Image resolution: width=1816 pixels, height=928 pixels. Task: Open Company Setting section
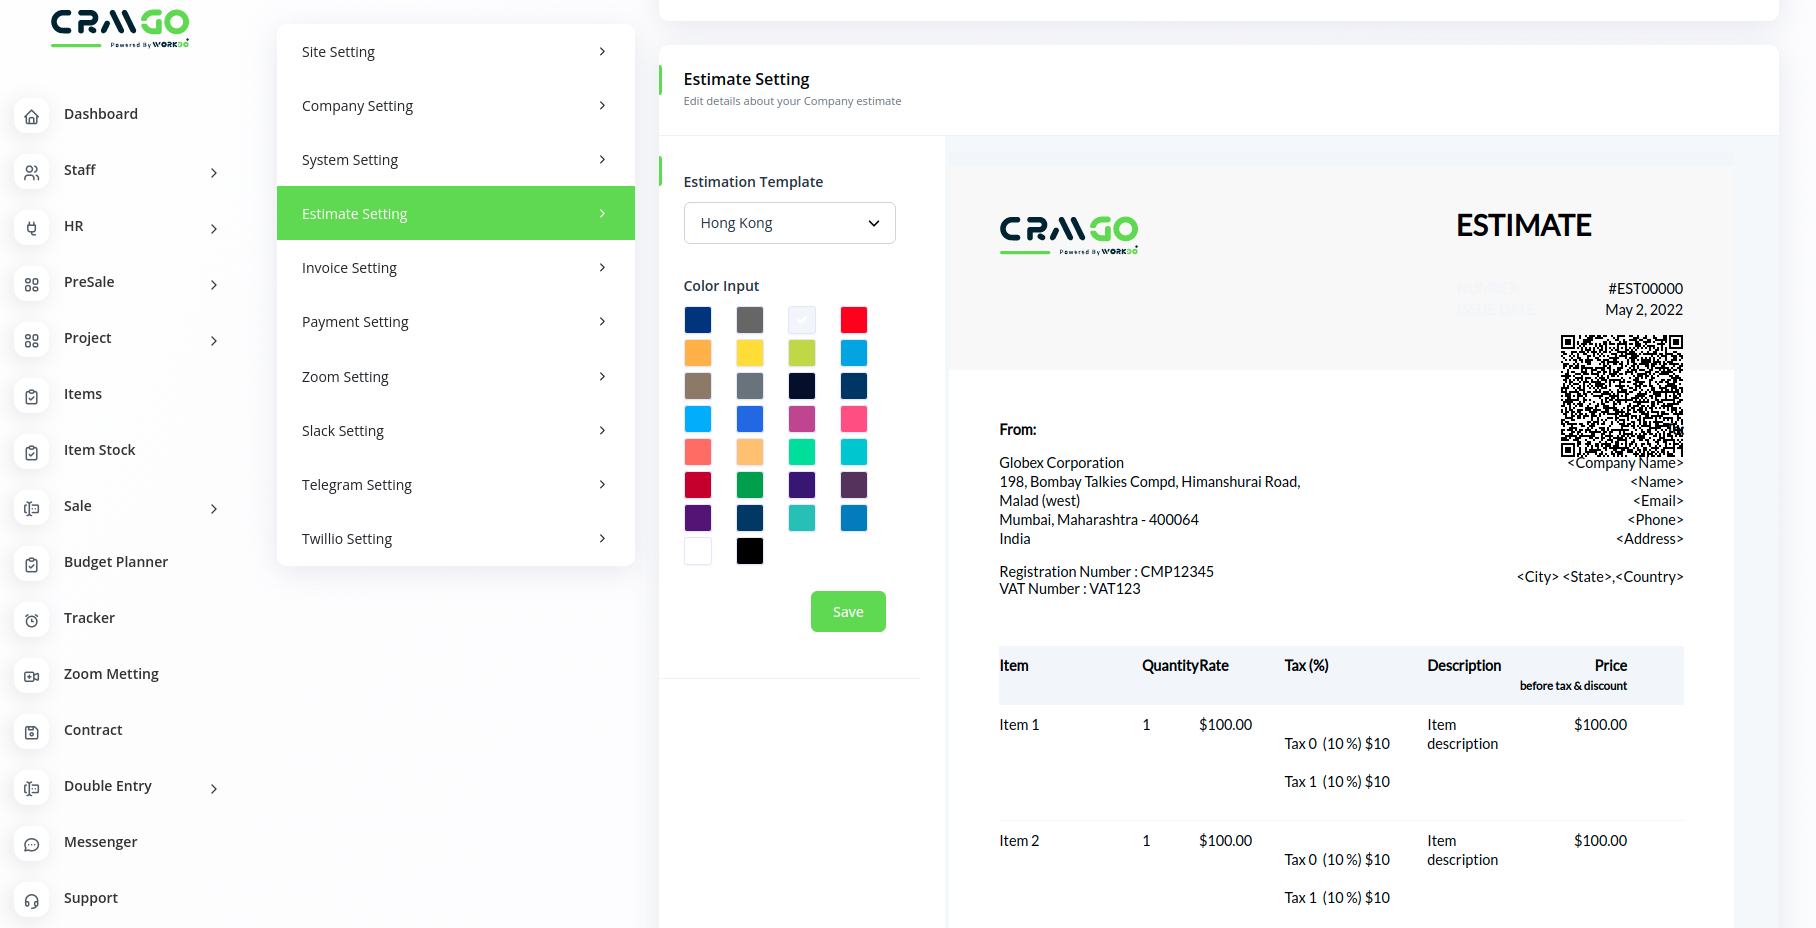(456, 106)
